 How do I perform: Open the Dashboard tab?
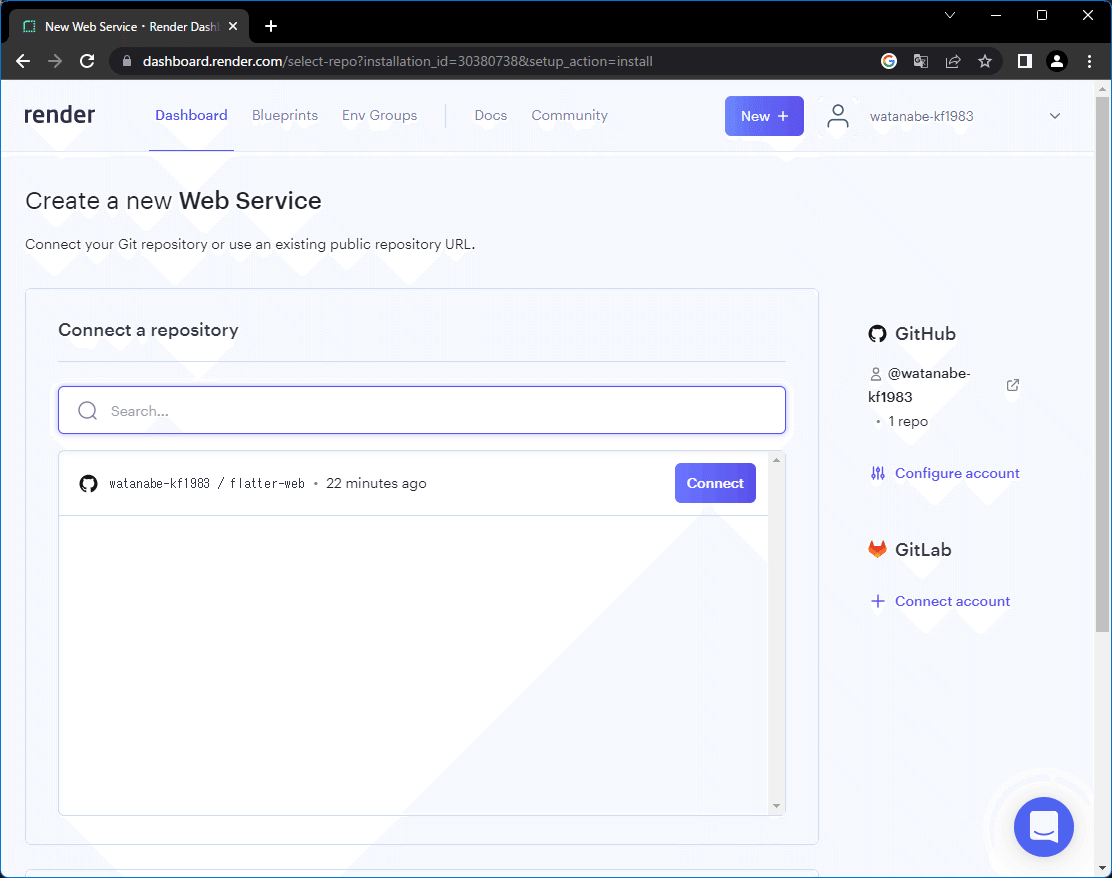(x=191, y=115)
